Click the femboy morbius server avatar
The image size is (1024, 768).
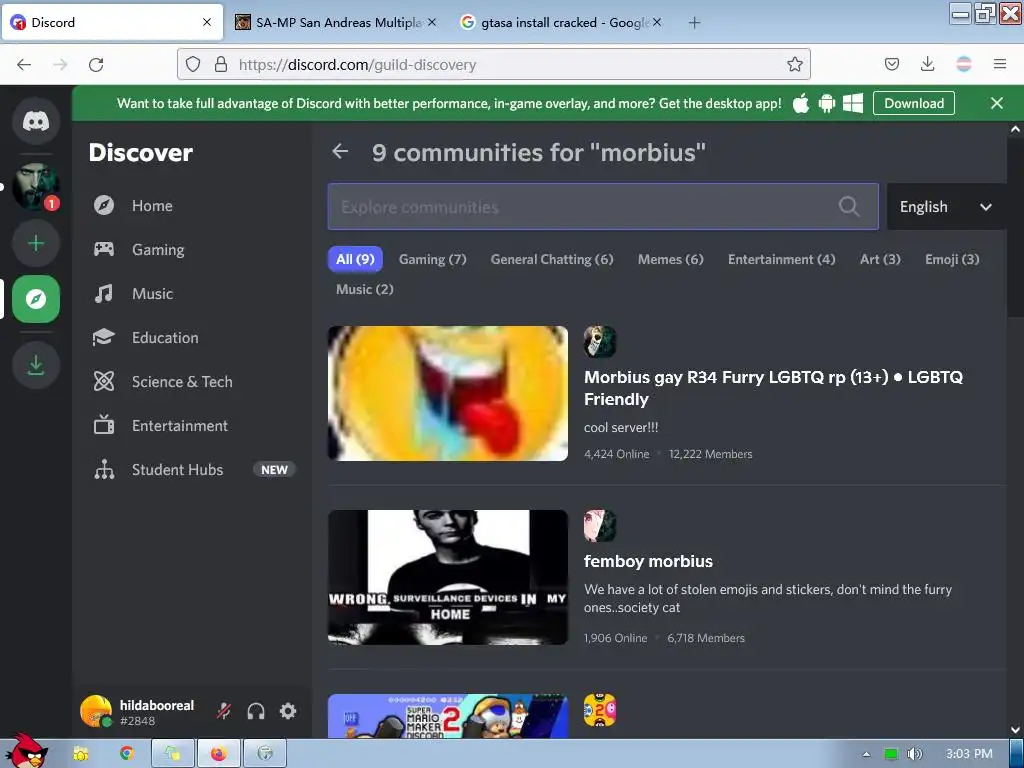(600, 526)
